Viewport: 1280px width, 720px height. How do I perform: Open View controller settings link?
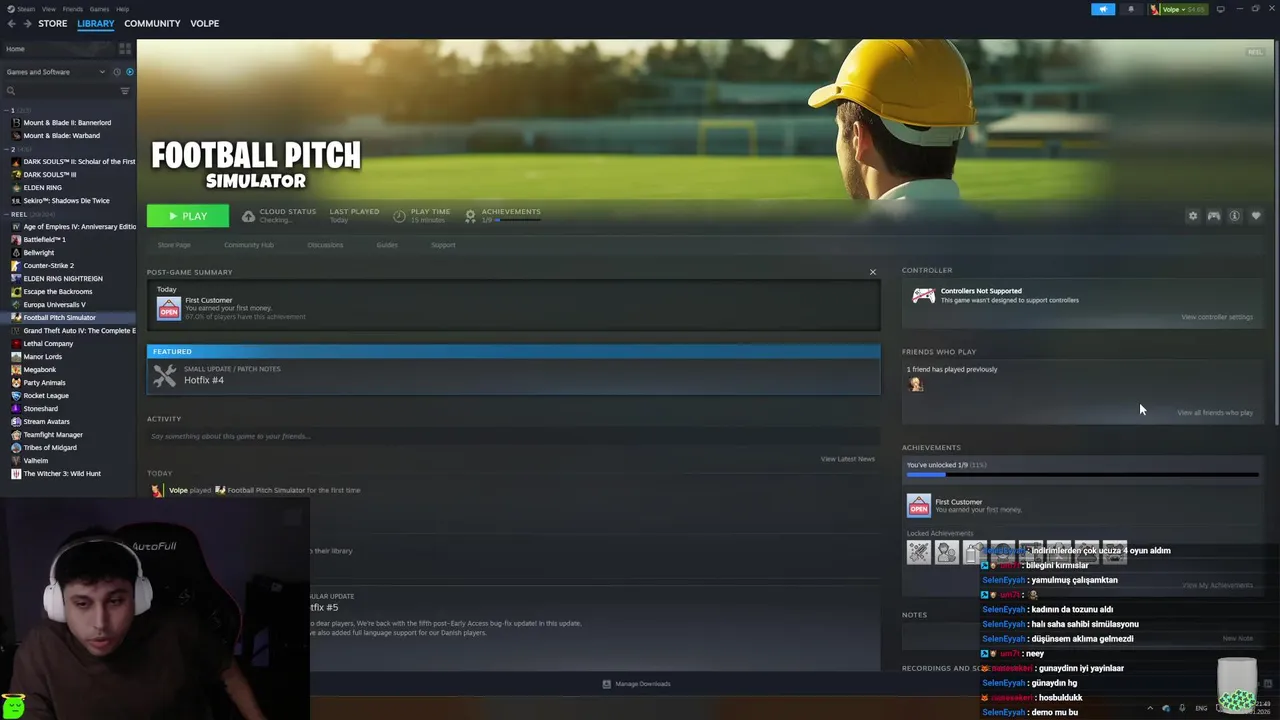pyautogui.click(x=1216, y=317)
